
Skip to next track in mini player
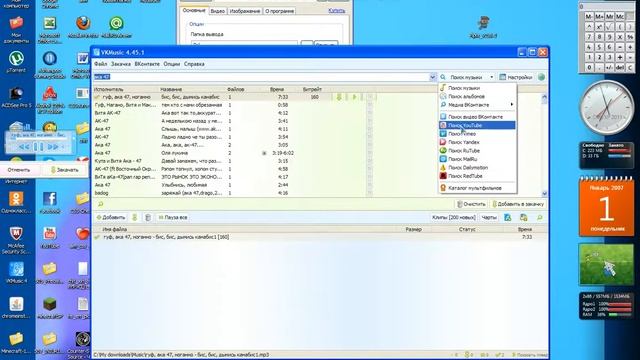(x=53, y=147)
